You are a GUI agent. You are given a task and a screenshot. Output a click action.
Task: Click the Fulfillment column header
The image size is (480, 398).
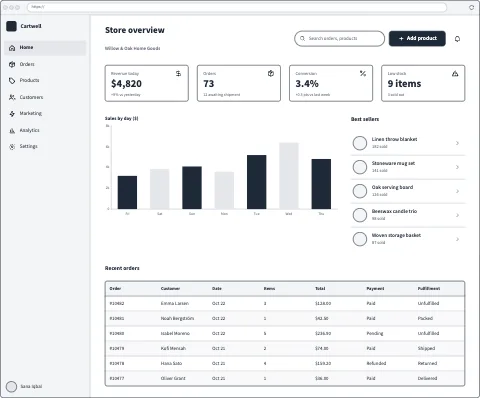click(429, 289)
